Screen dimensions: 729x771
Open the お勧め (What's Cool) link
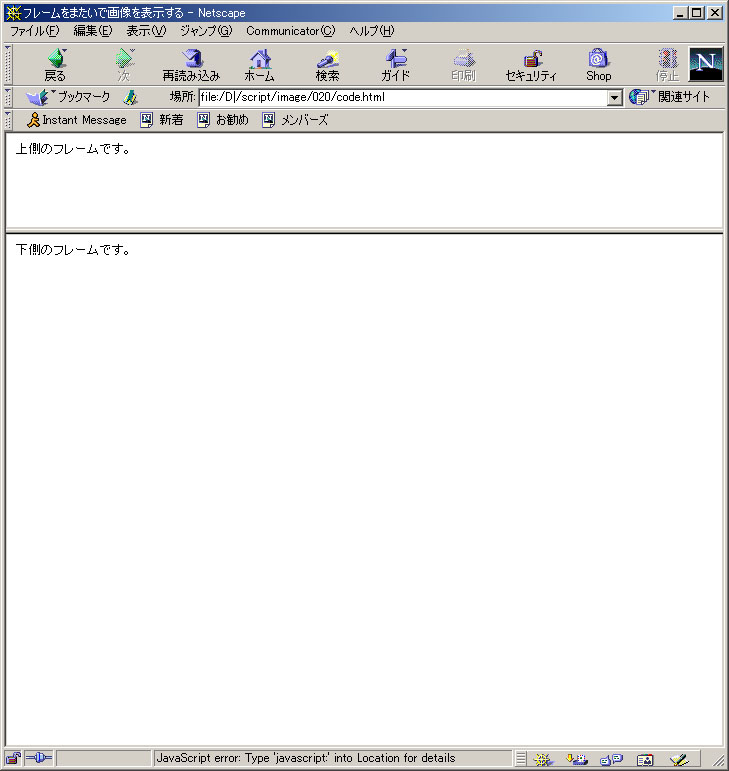(x=223, y=120)
